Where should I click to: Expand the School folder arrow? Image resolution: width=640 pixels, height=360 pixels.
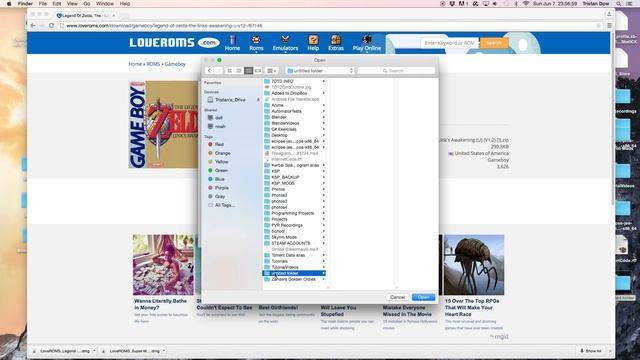coord(324,231)
